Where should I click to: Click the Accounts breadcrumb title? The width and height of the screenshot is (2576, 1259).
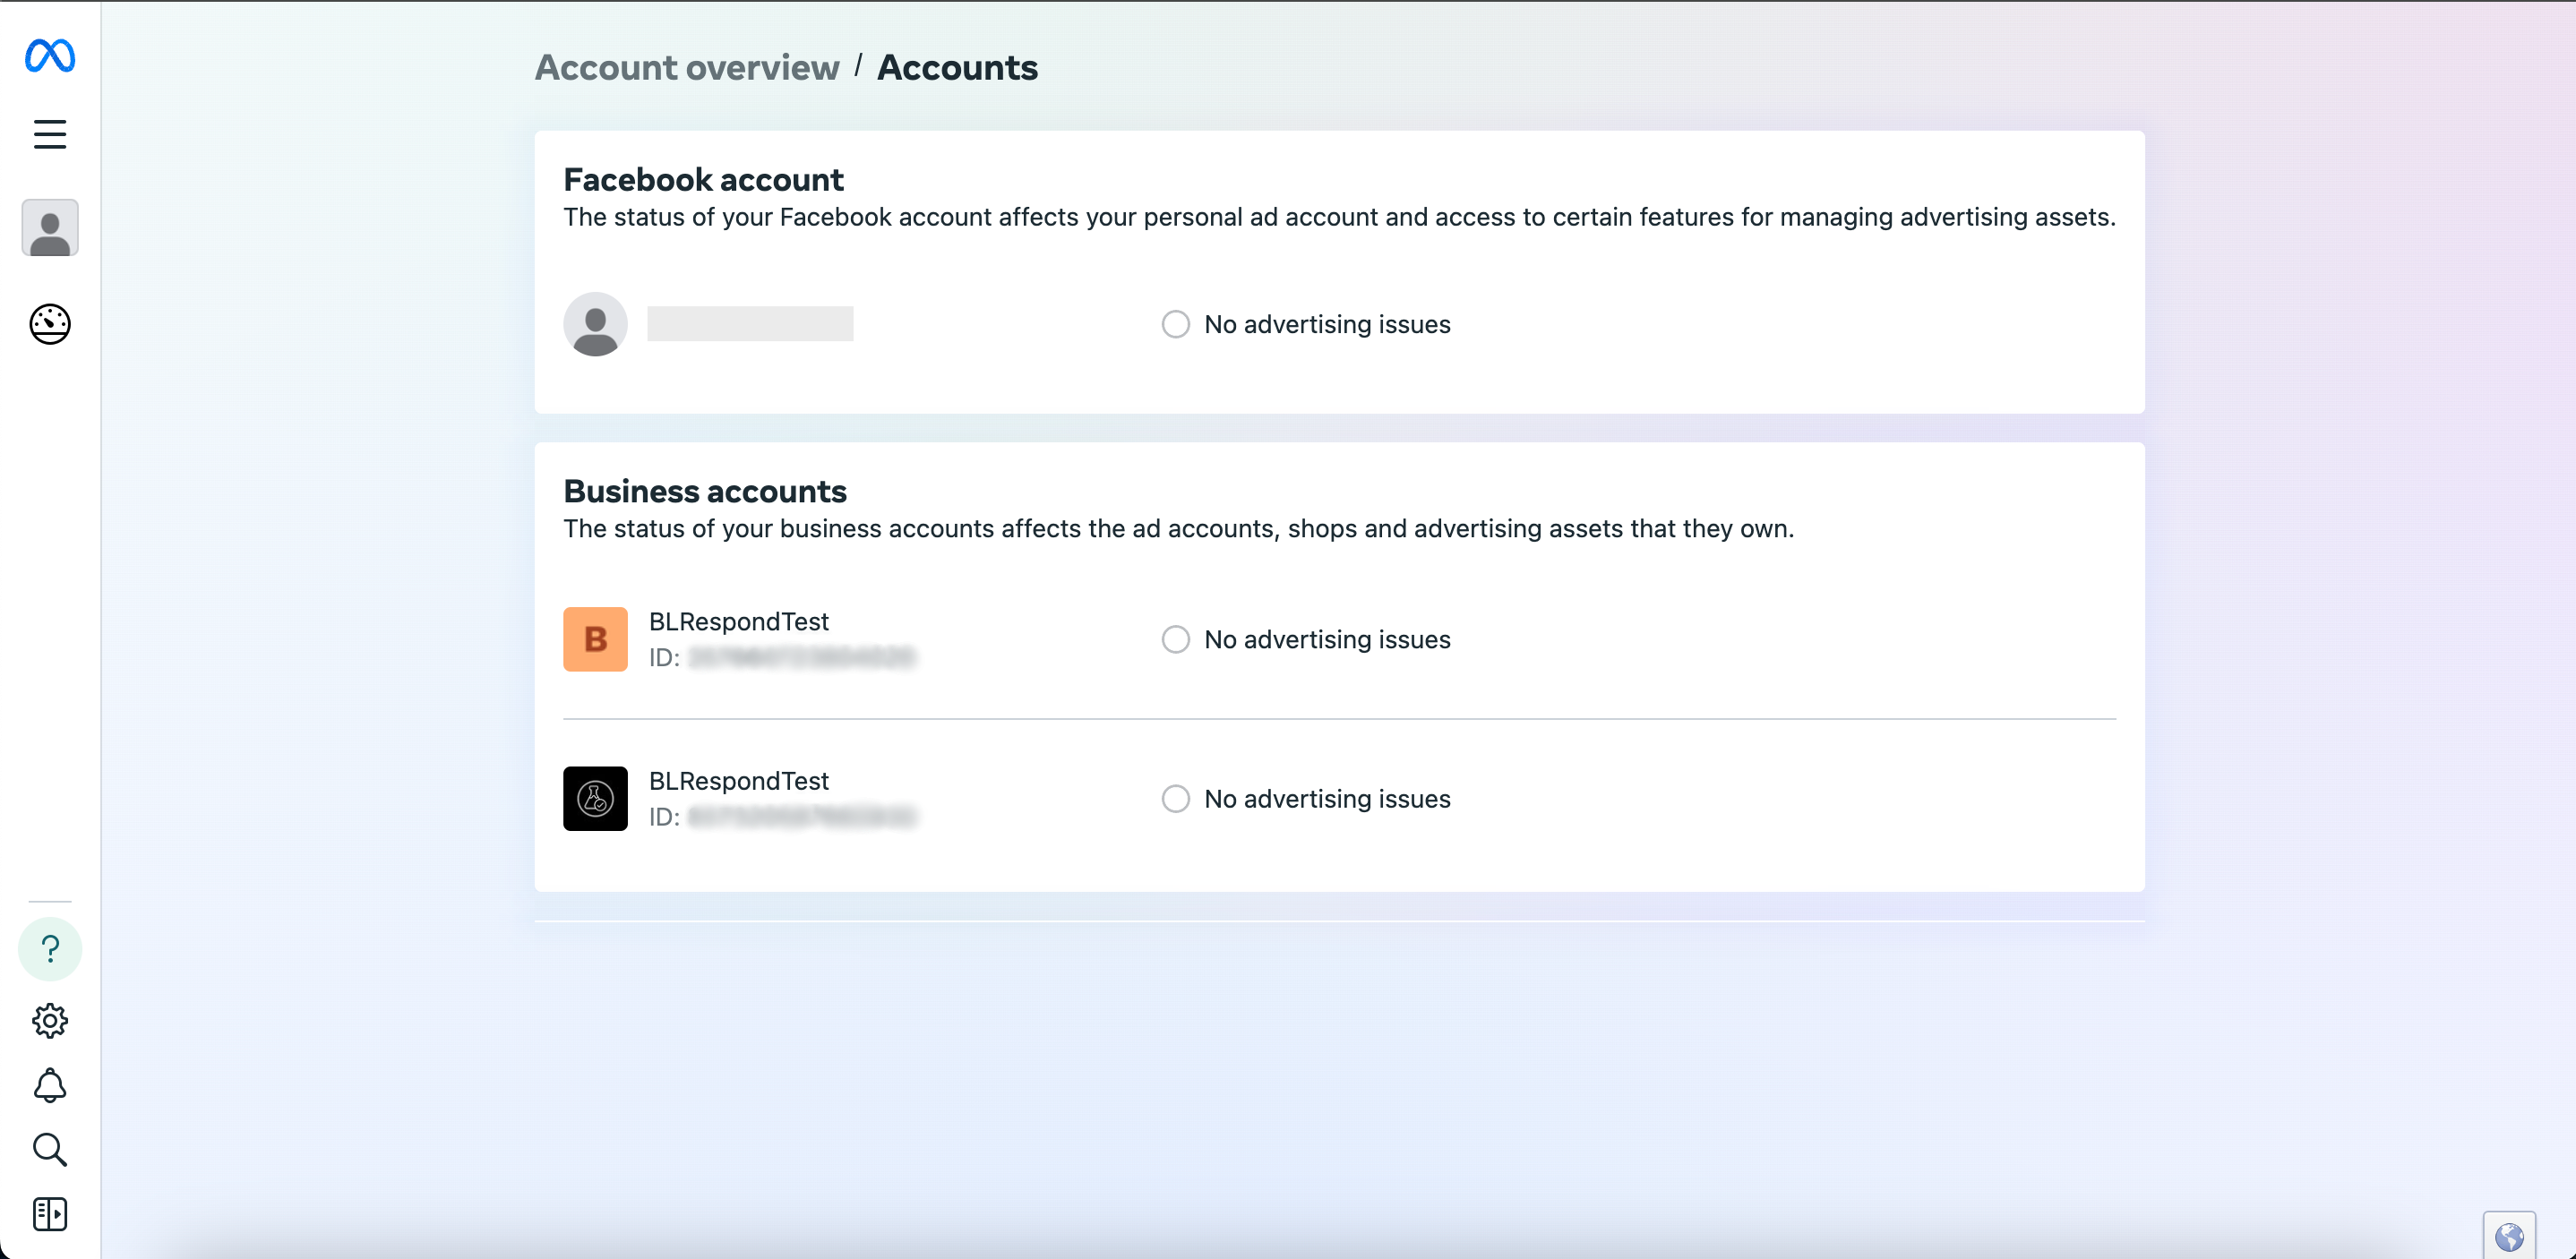957,68
